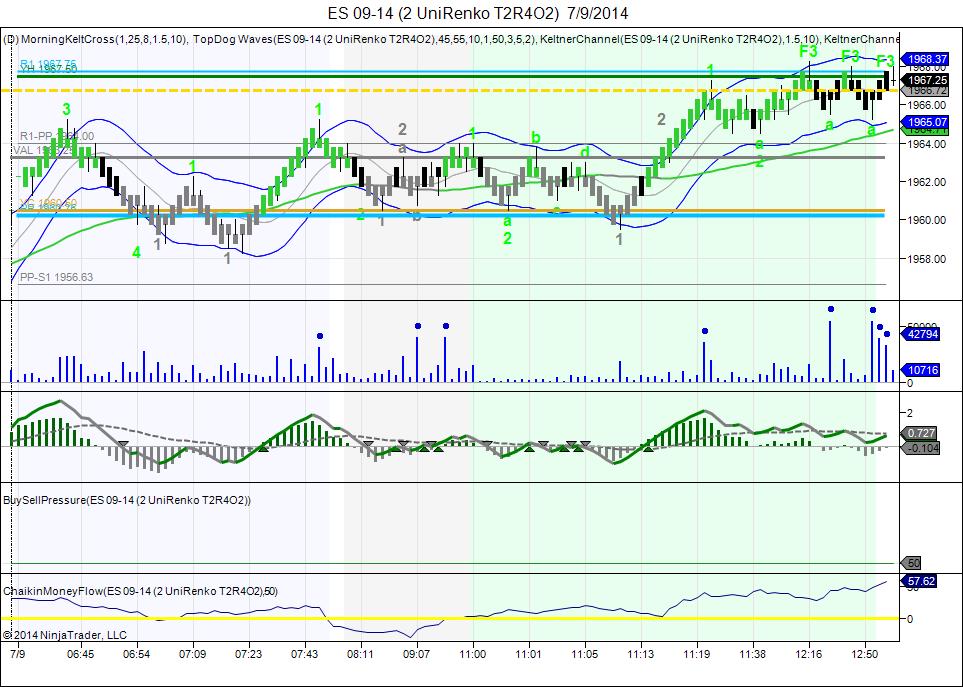Click the 06:54 time axis label

tap(136, 654)
